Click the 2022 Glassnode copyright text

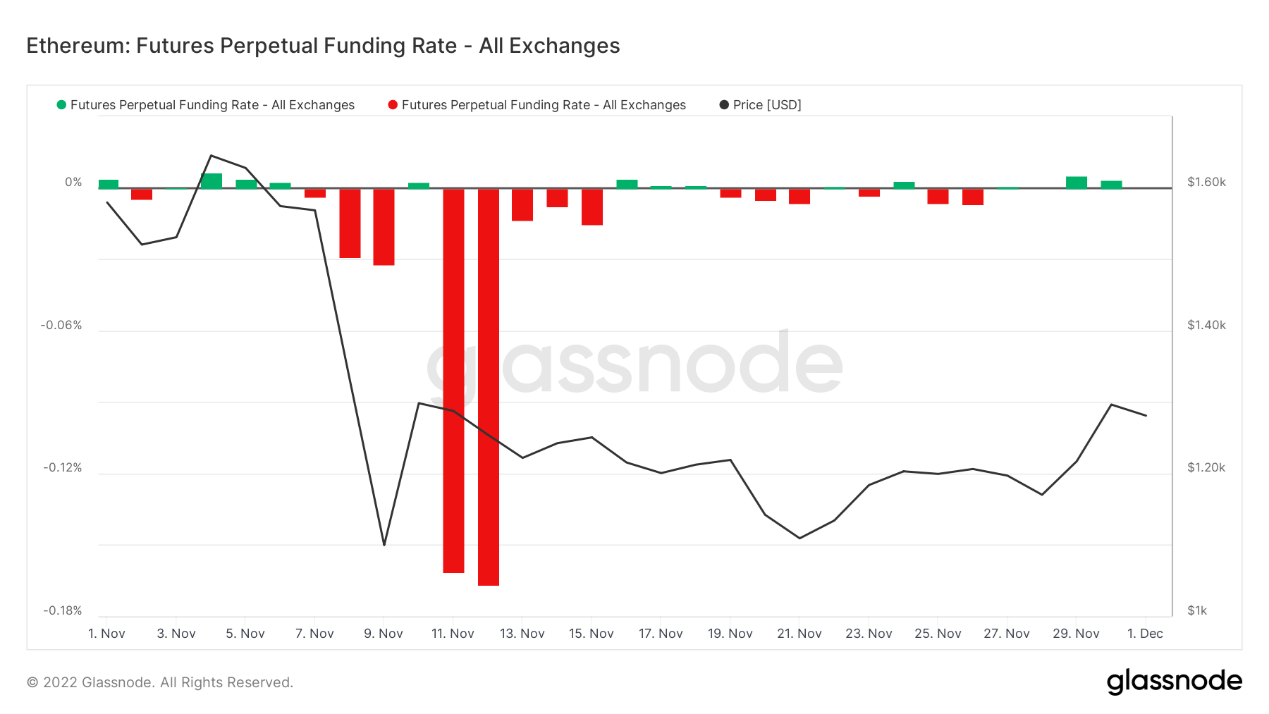pos(160,683)
